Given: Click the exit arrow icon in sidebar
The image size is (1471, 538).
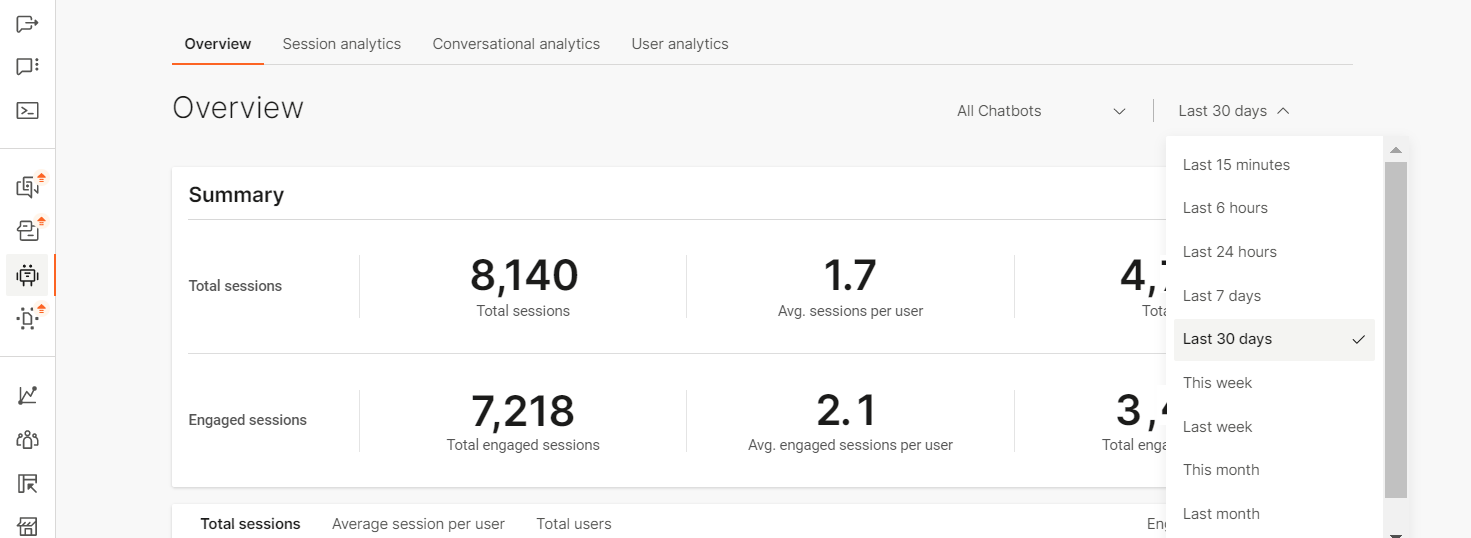Looking at the screenshot, I should [x=27, y=23].
